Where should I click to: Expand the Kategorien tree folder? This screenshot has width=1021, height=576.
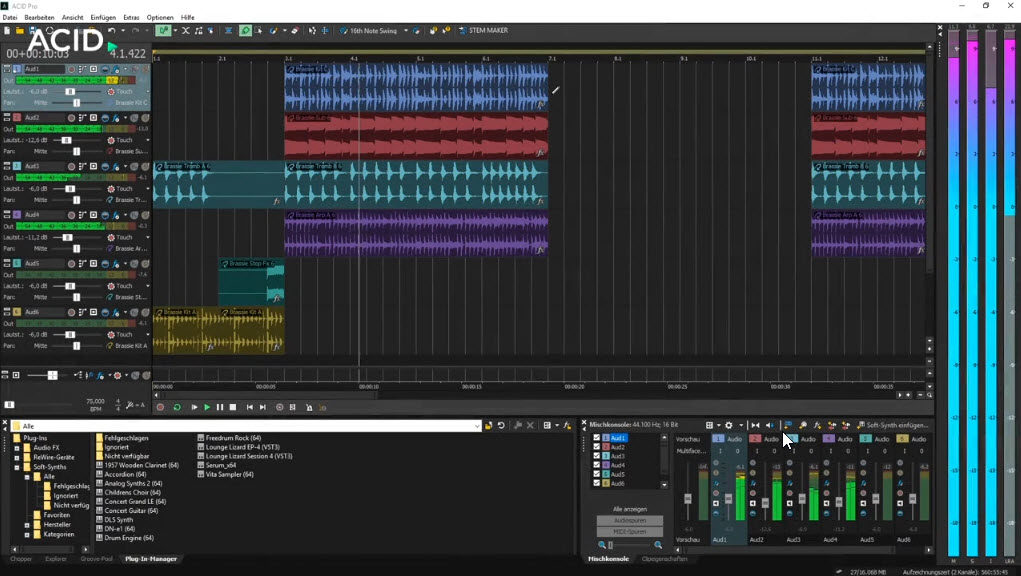click(27, 534)
